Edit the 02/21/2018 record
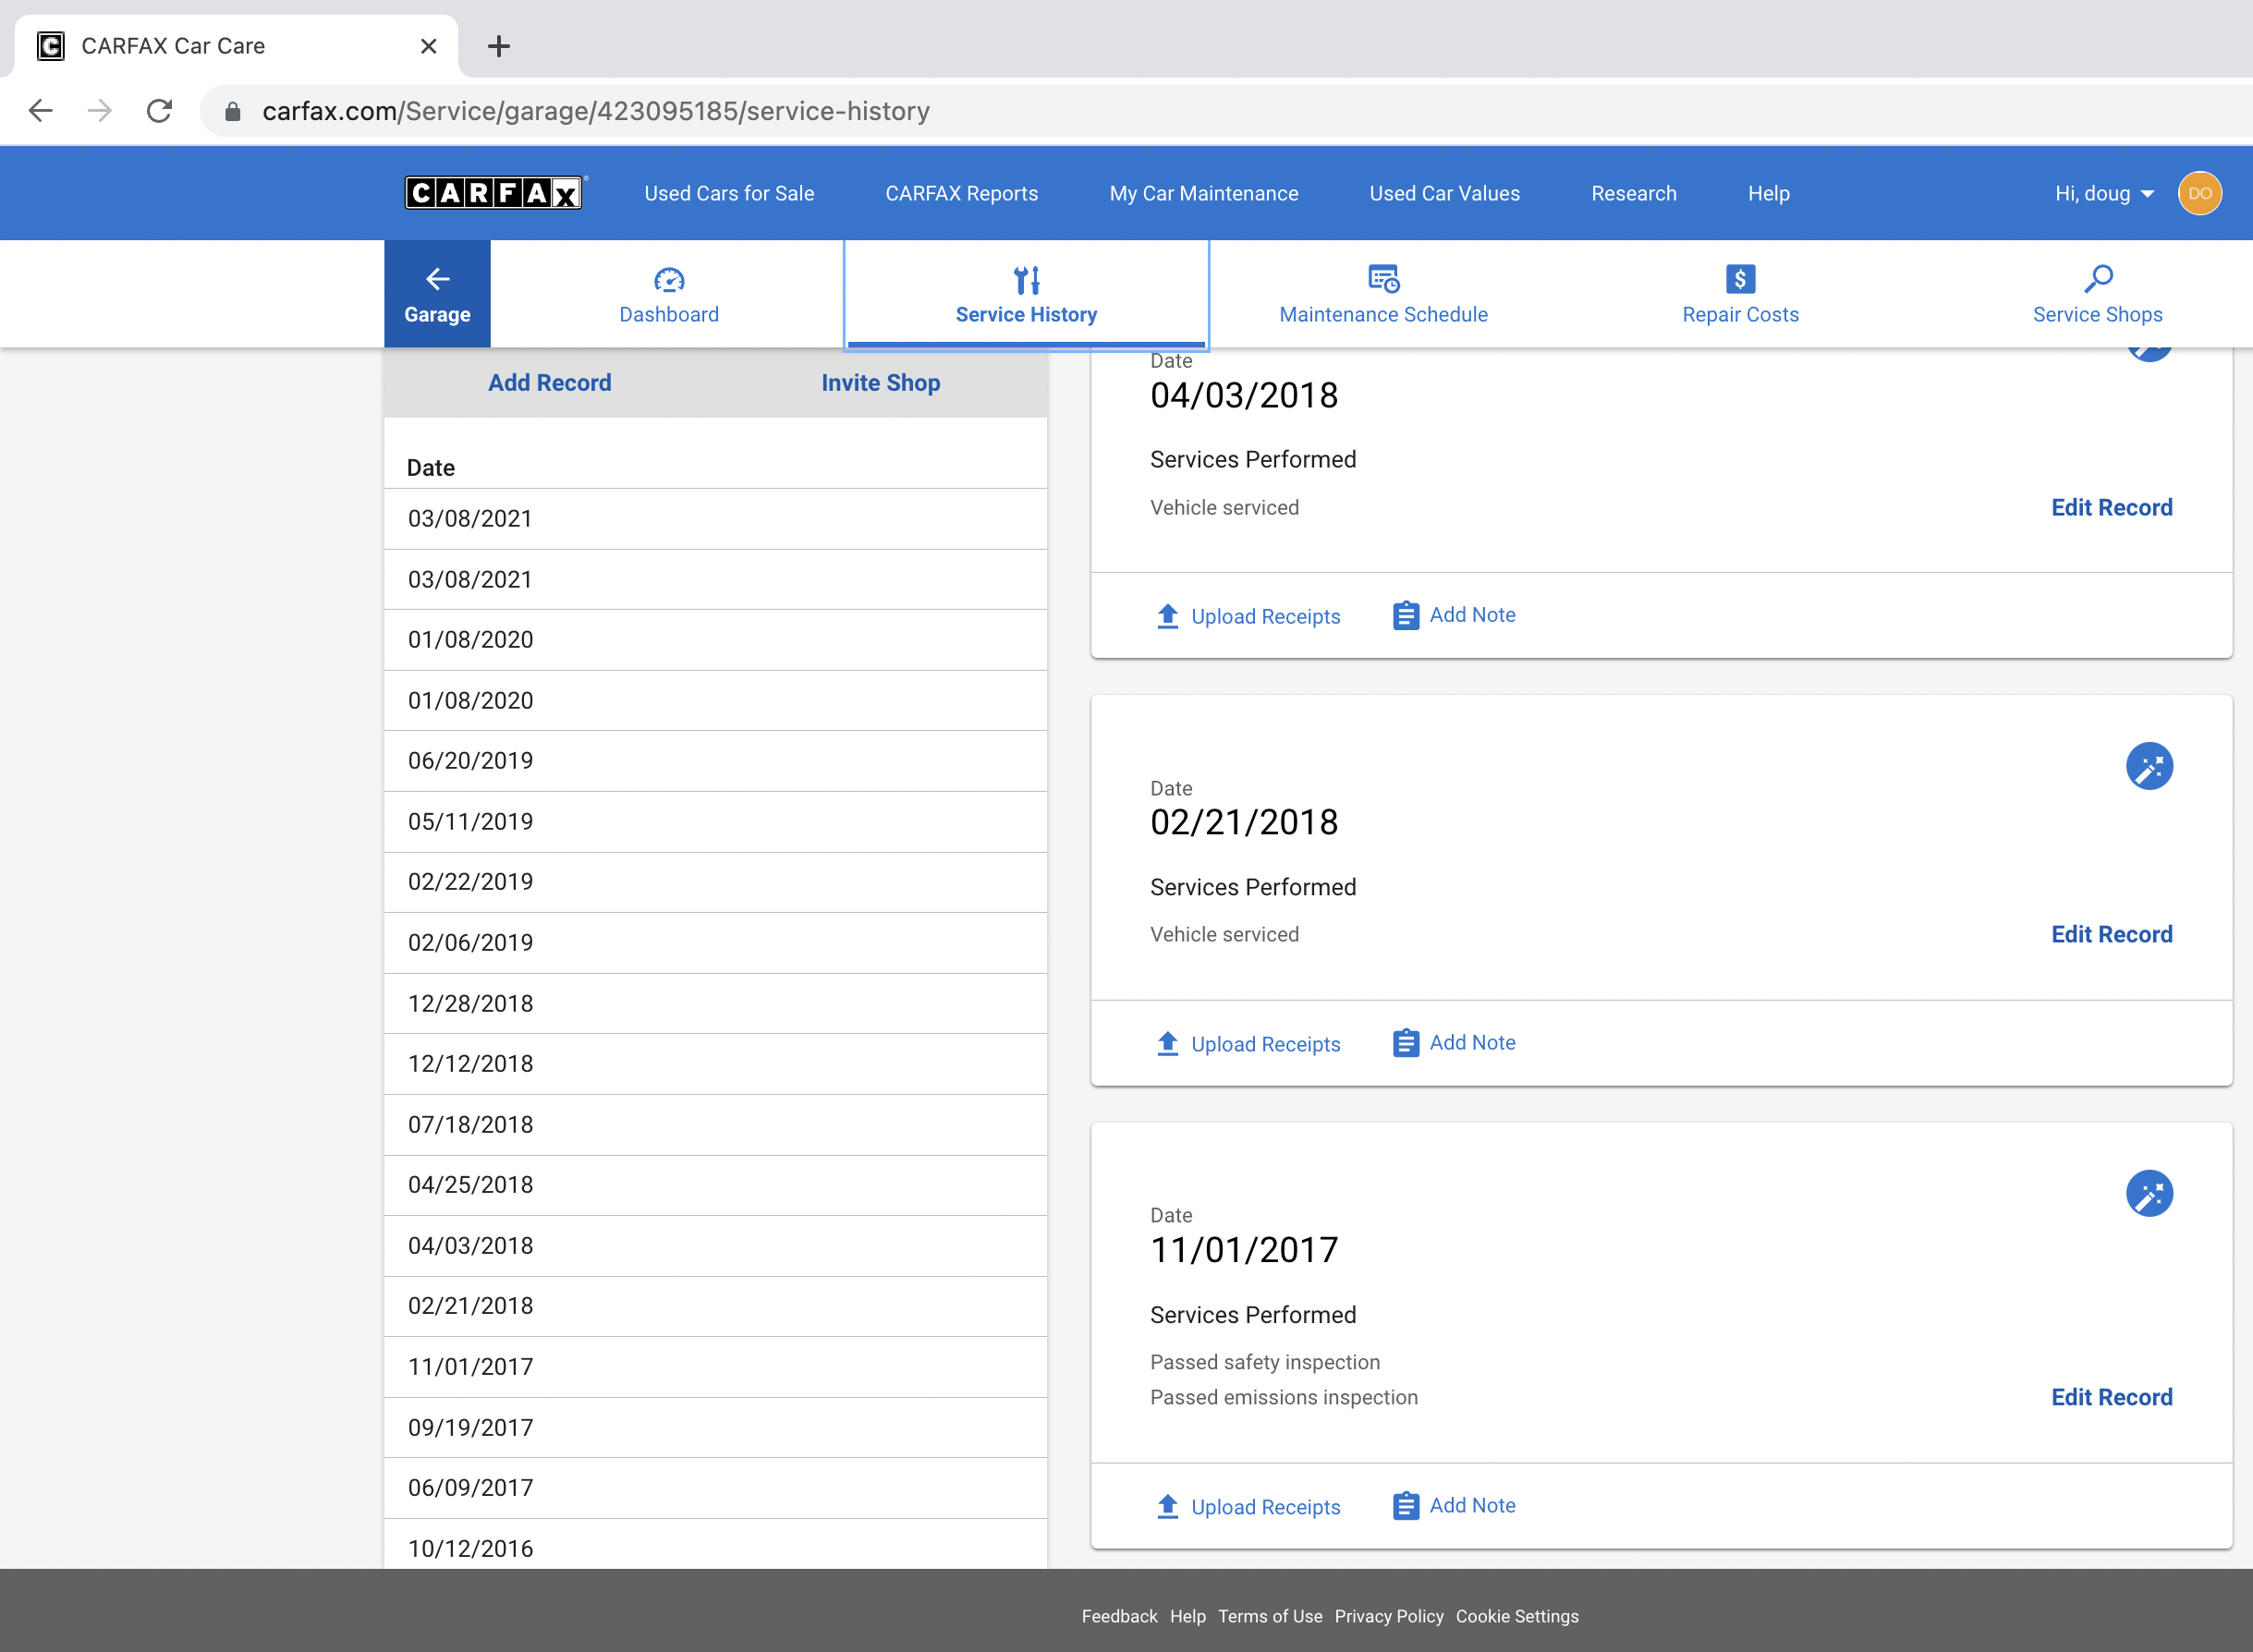Image resolution: width=2253 pixels, height=1652 pixels. [x=2111, y=934]
